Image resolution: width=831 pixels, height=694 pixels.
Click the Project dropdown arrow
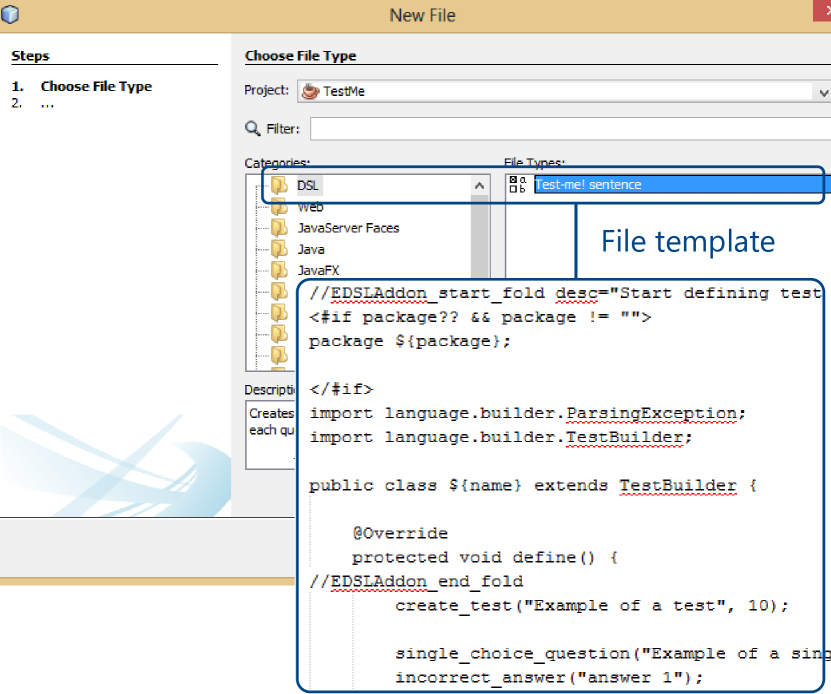[x=823, y=92]
